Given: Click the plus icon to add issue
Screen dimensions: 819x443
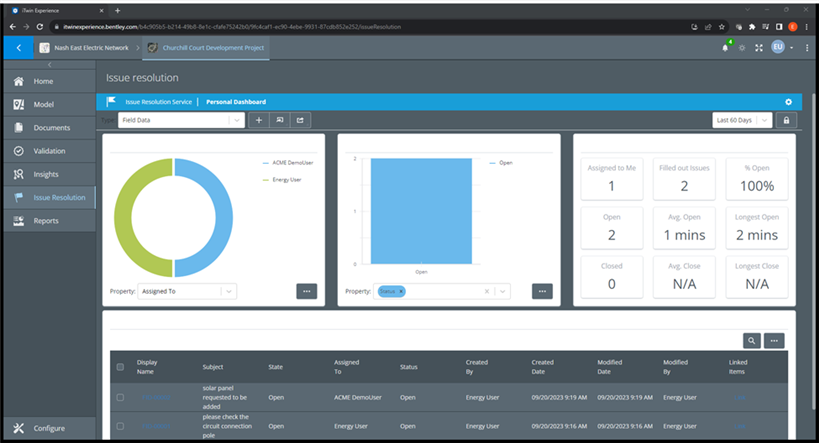Looking at the screenshot, I should click(258, 120).
